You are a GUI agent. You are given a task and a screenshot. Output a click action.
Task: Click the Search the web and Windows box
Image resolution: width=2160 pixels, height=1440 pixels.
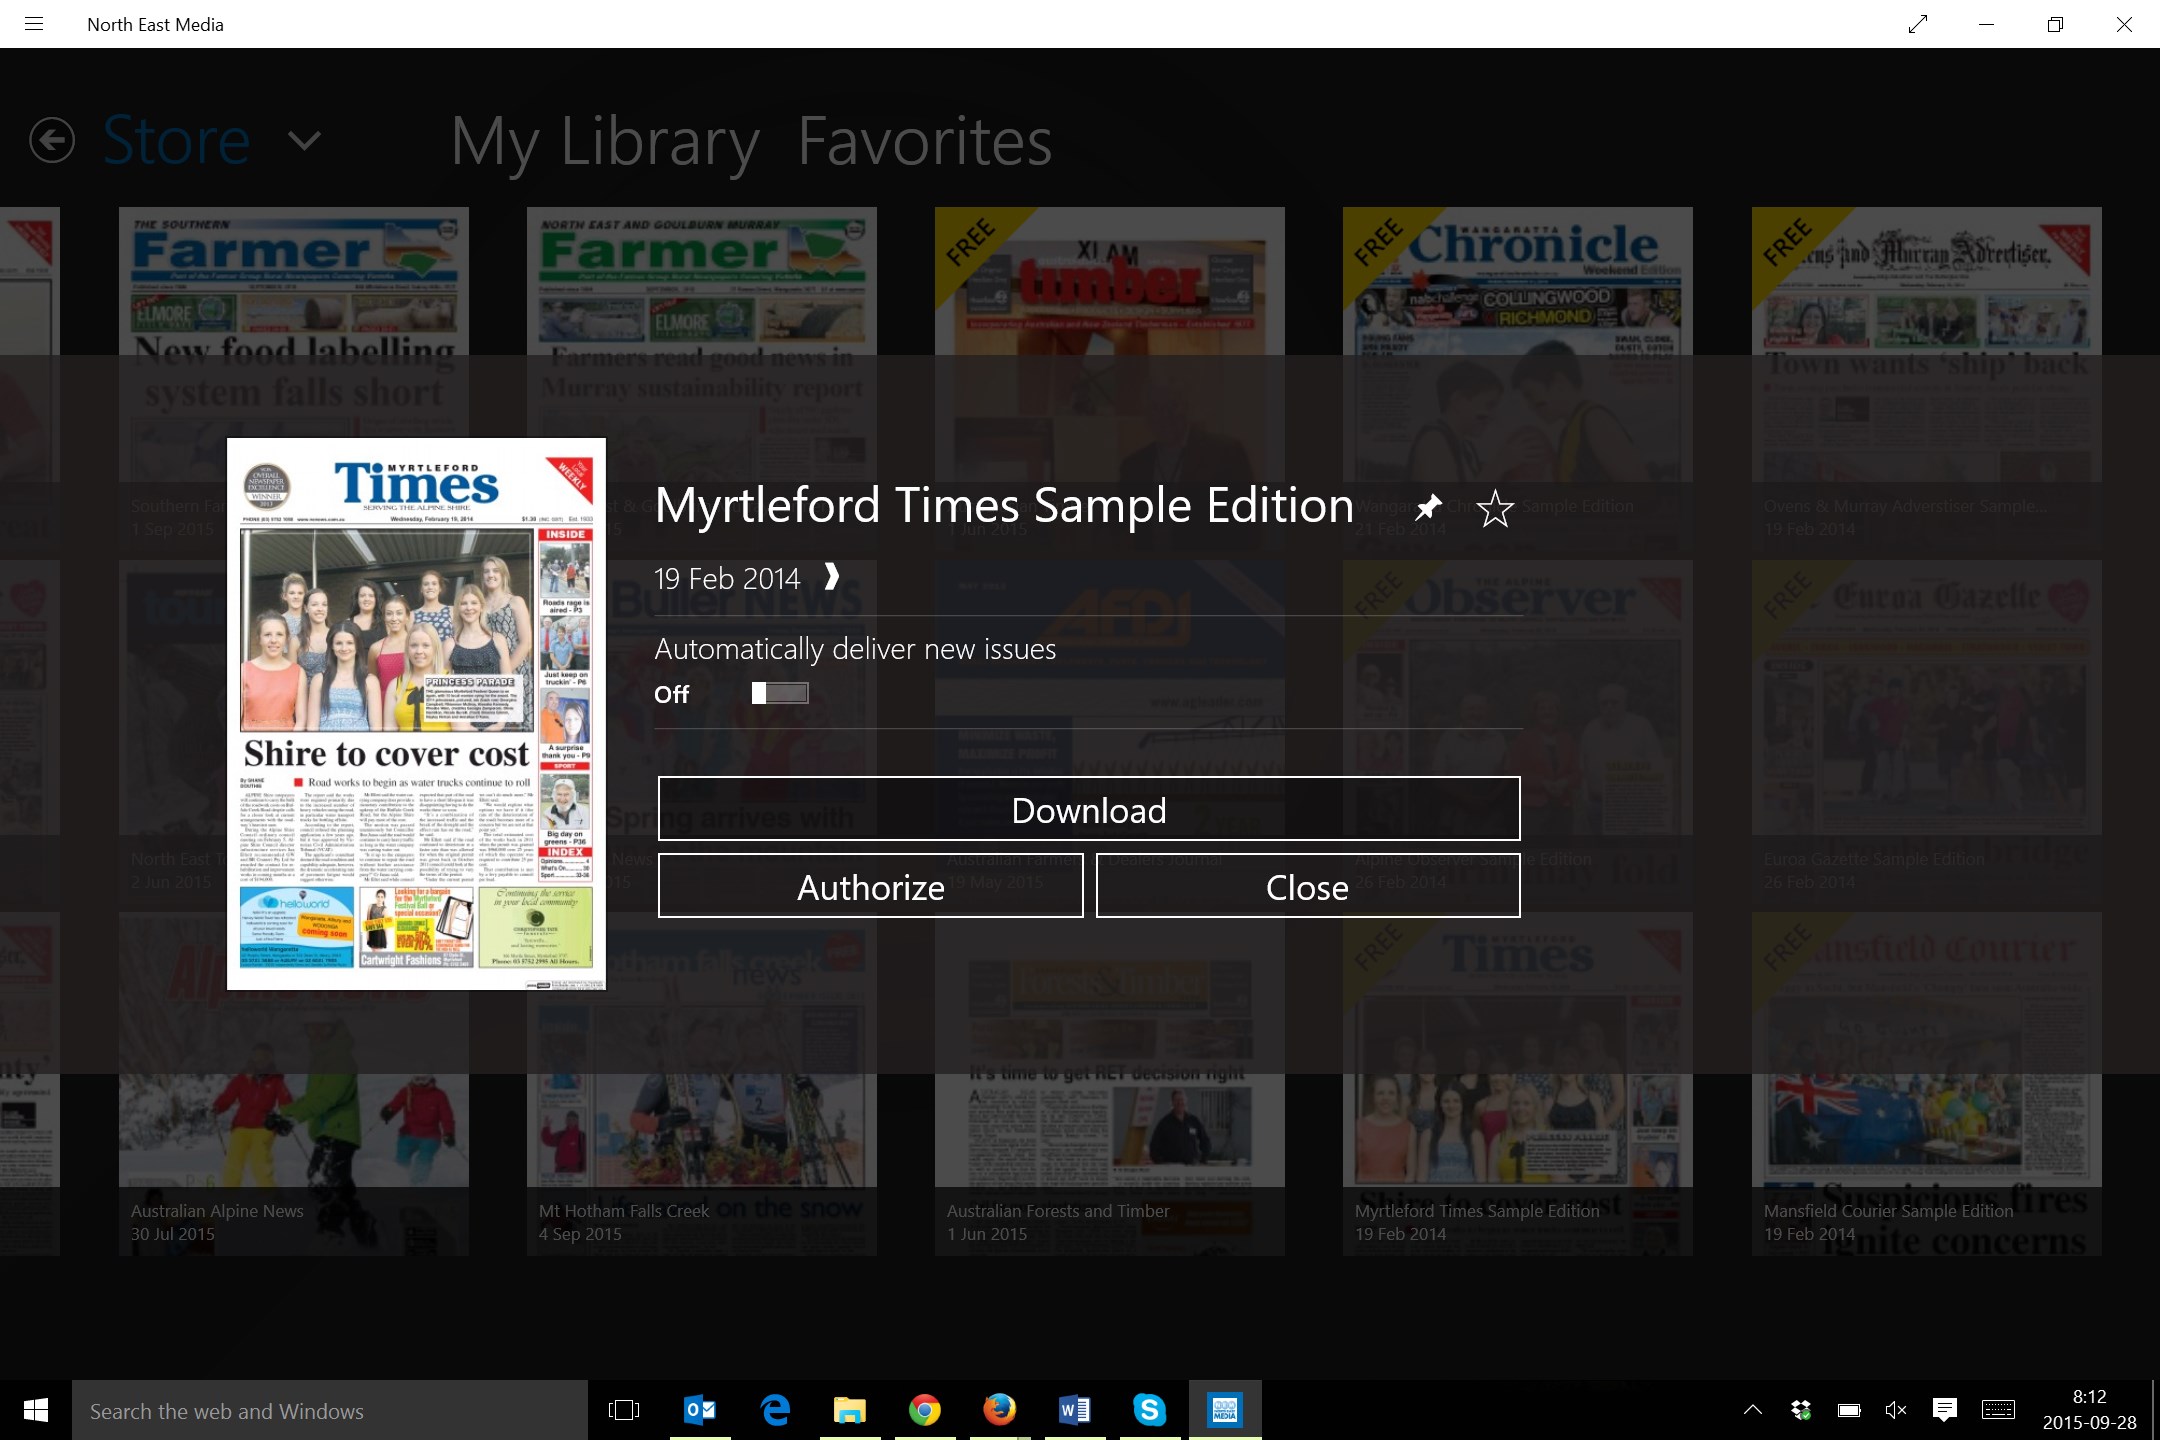(x=330, y=1411)
